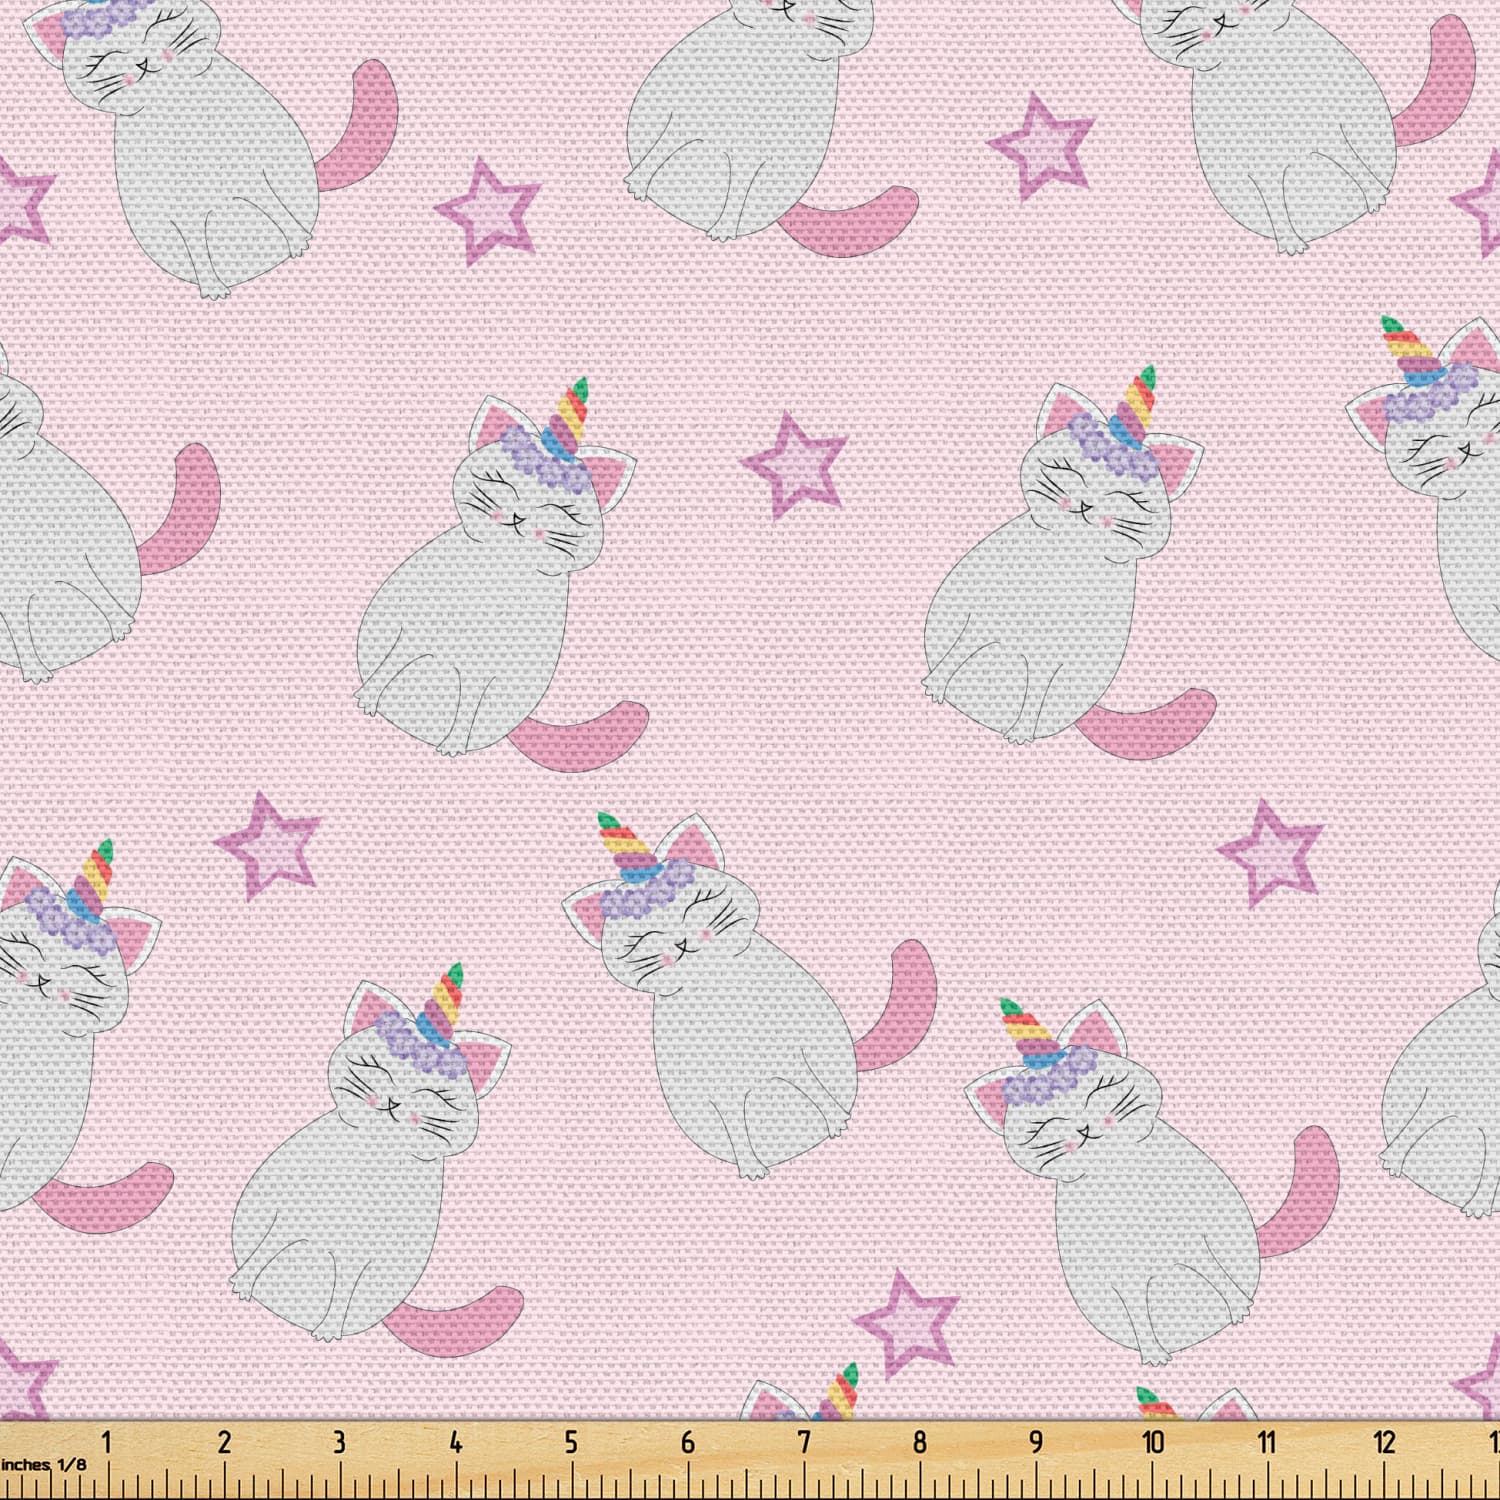The width and height of the screenshot is (1500, 1500).
Task: Pick the 6 inch mark number
Action: click(x=687, y=1442)
